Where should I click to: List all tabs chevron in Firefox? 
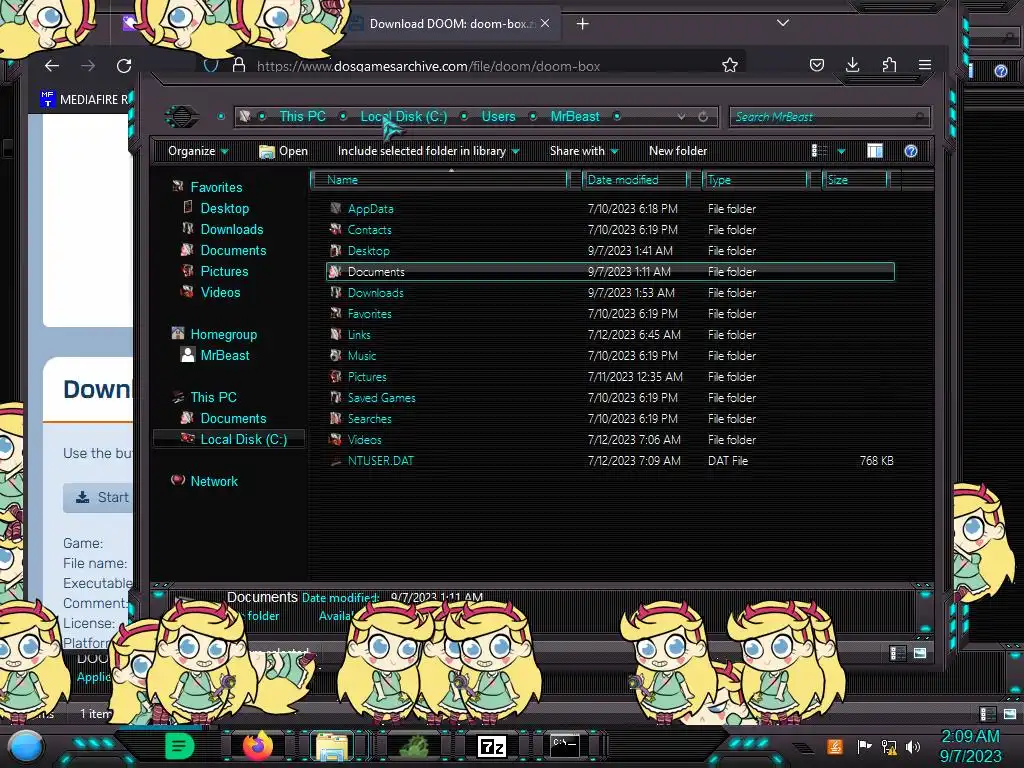(783, 23)
